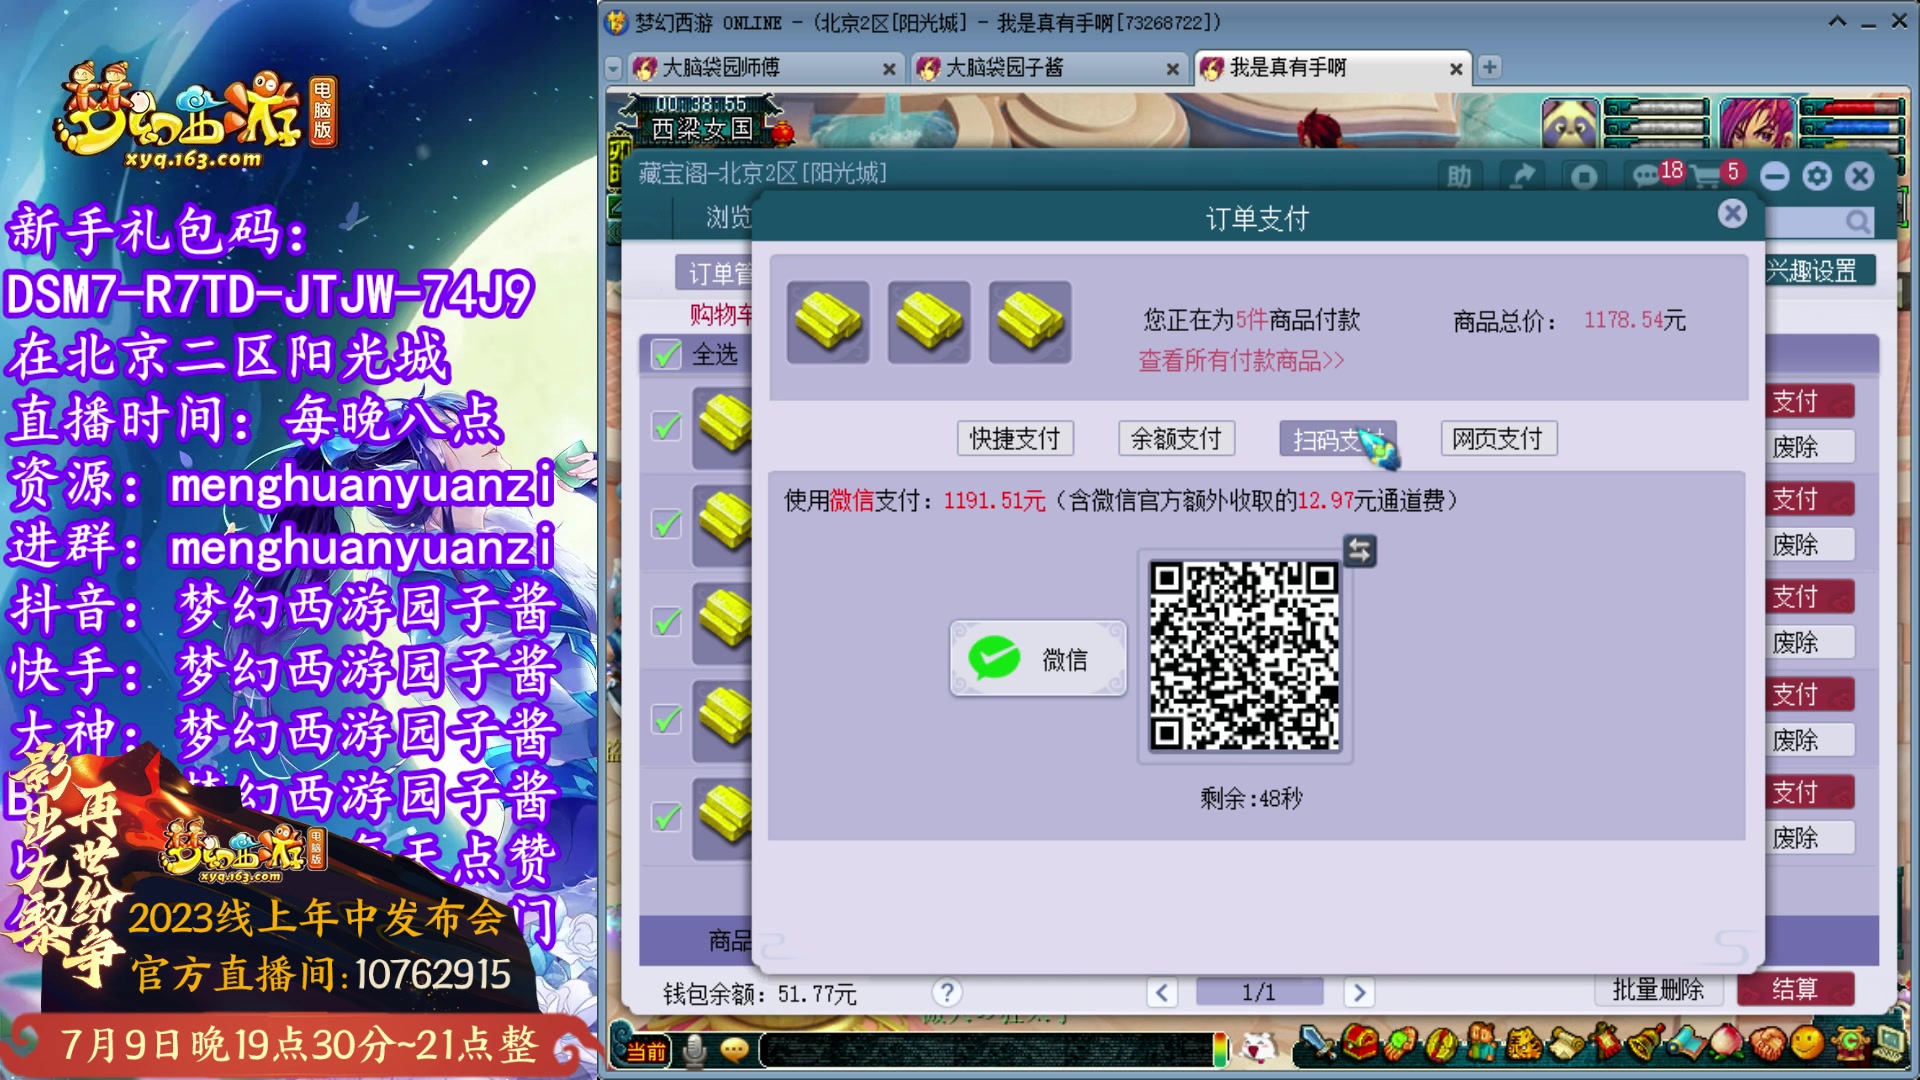1920x1080 pixels.
Task: Click the 兴趣设置 button
Action: [1819, 271]
